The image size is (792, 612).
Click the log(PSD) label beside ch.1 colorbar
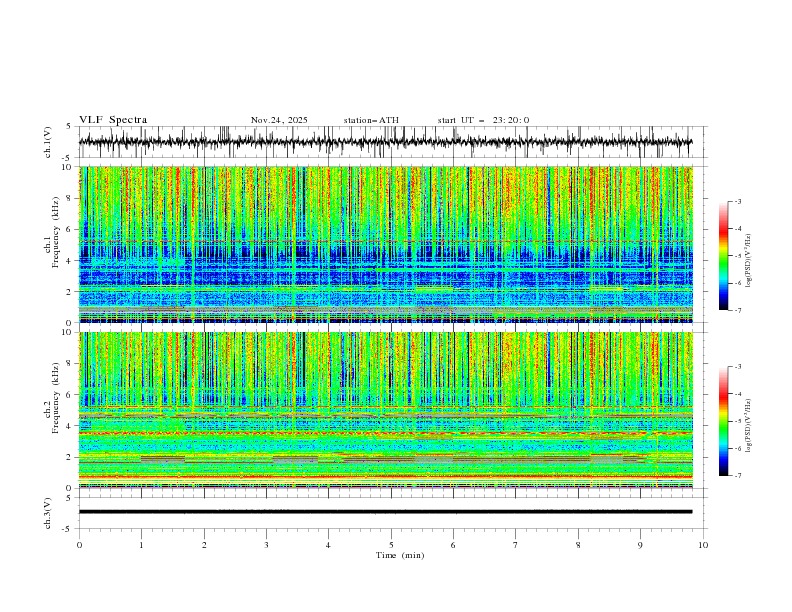[748, 260]
